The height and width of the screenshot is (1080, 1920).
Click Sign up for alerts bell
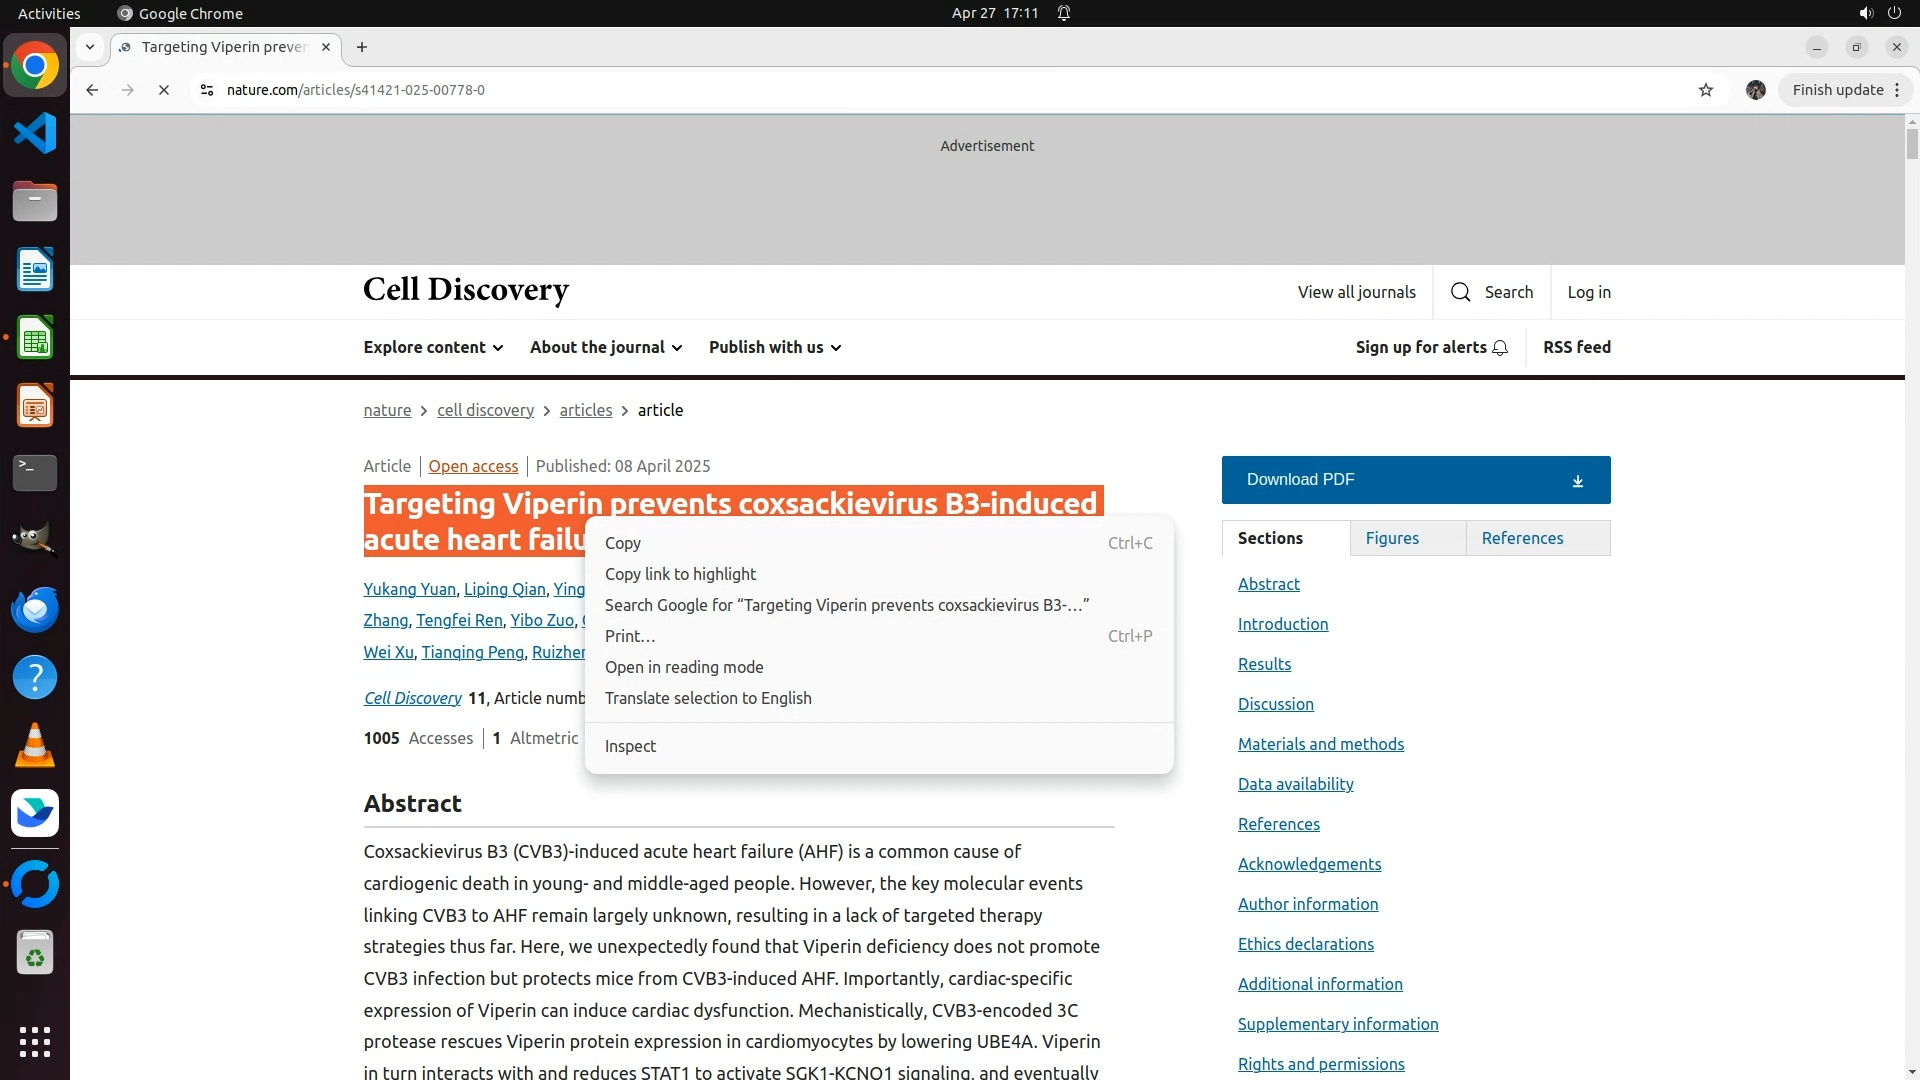[x=1499, y=348]
